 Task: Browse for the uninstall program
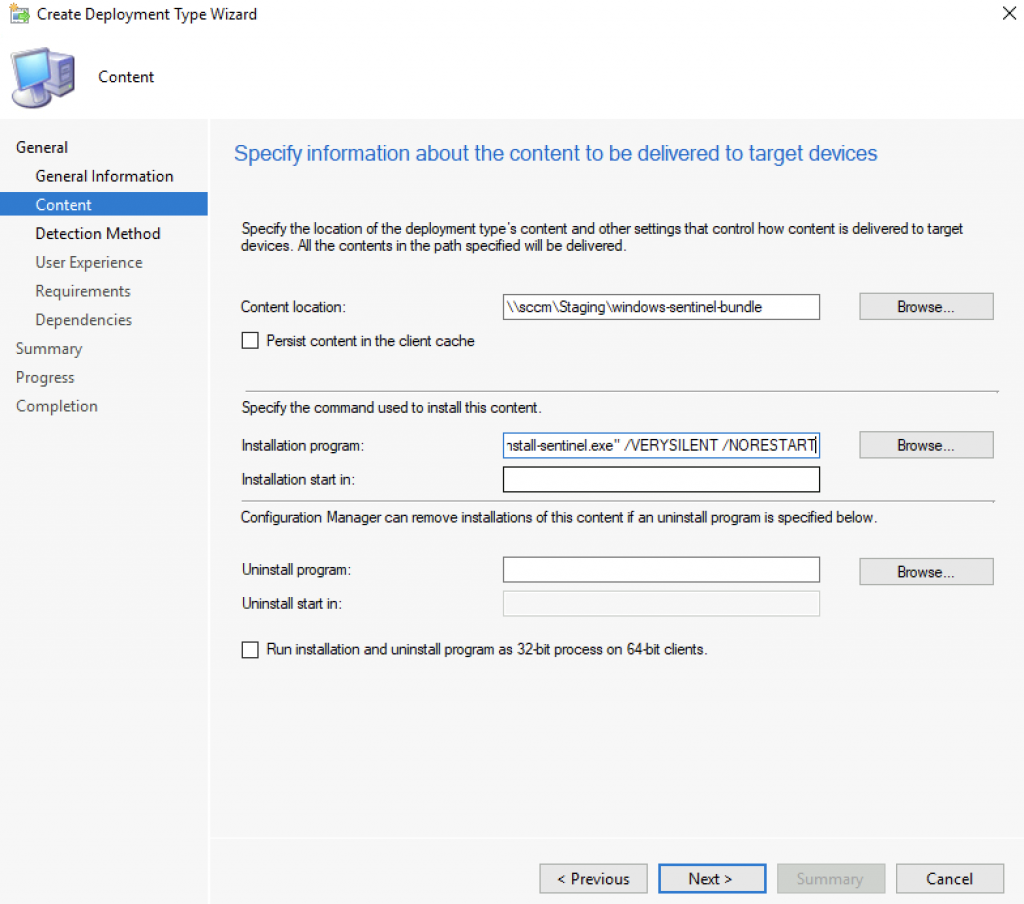pos(925,572)
